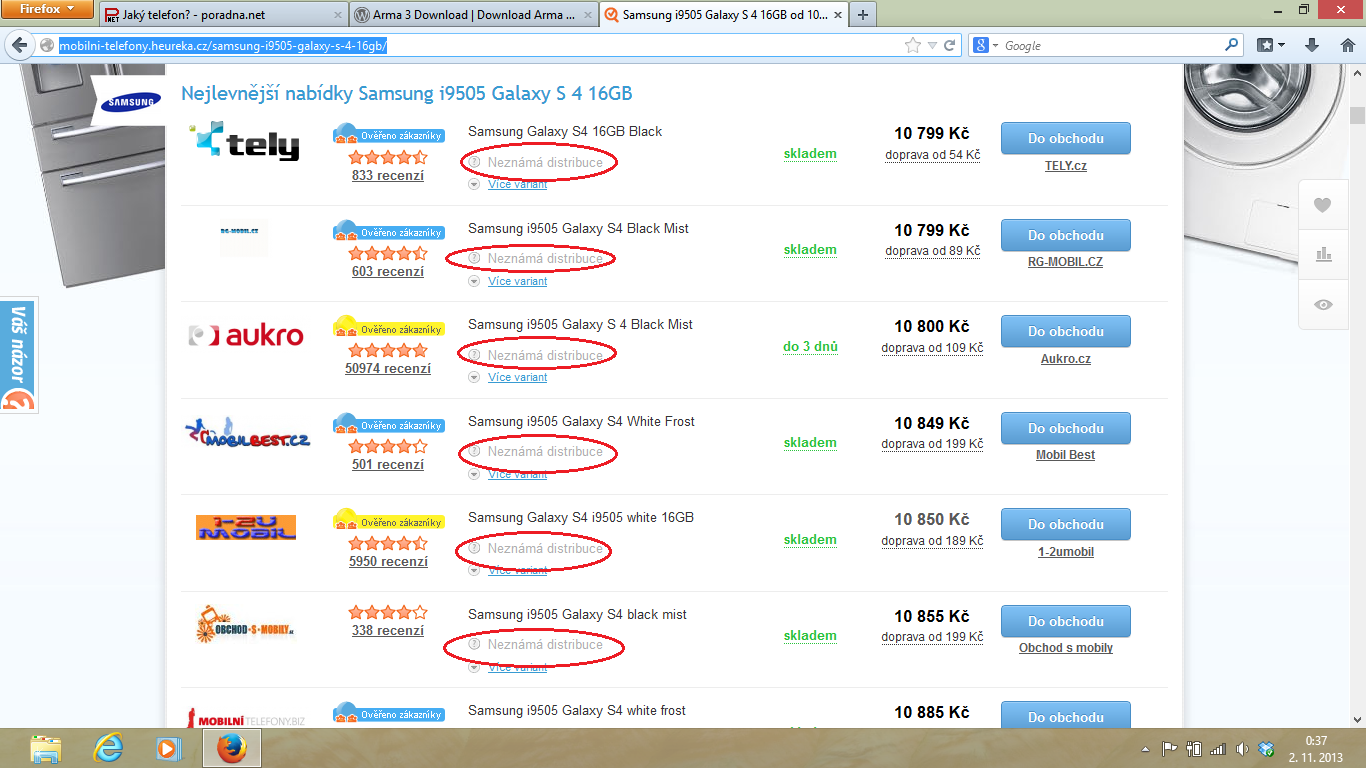Expand 'Více variant' under the Obchod s mobily offer
Screen dimensions: 1366x768
point(517,667)
